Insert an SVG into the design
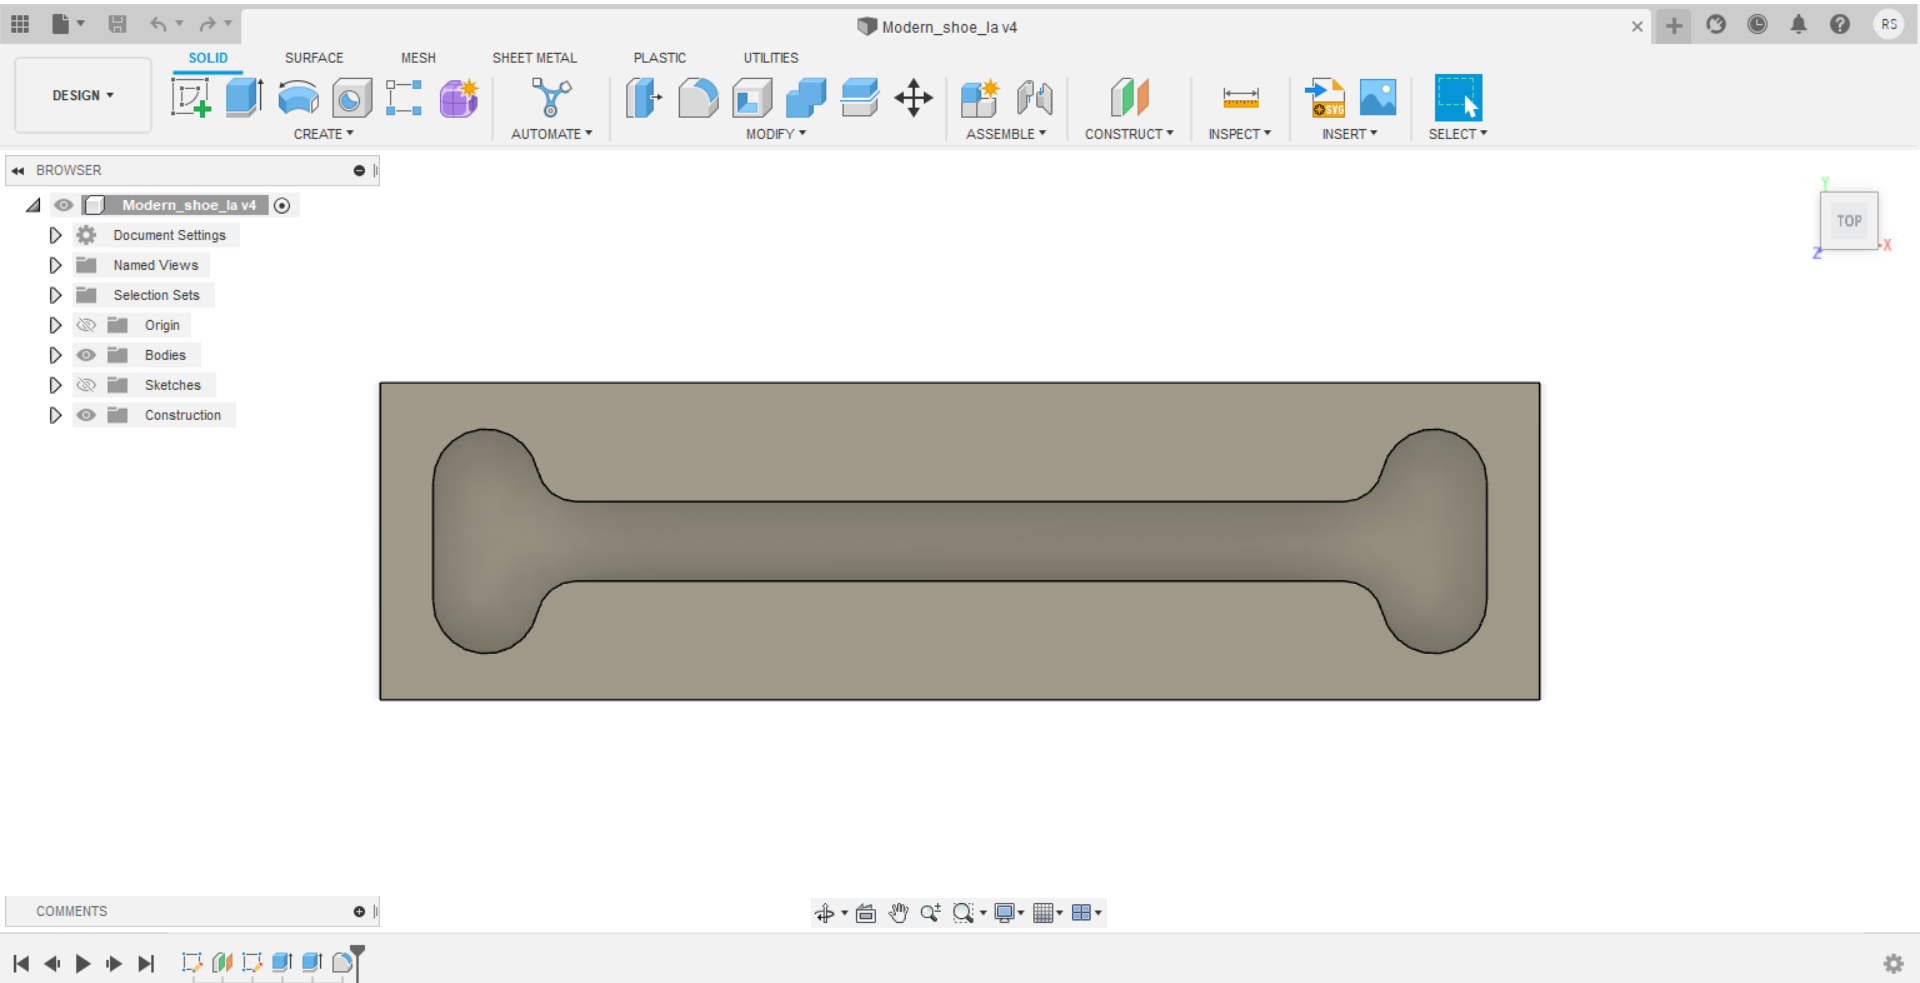The height and width of the screenshot is (983, 1920). [1325, 97]
